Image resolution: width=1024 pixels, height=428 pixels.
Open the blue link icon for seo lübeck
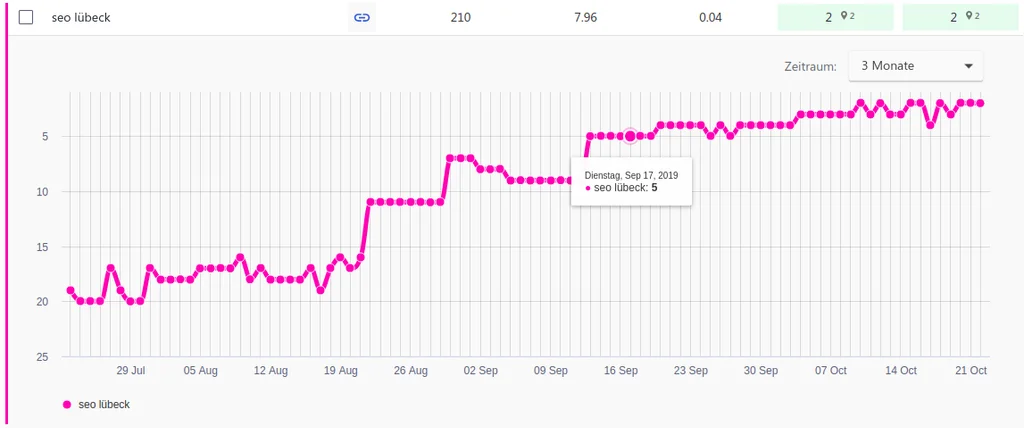pyautogui.click(x=361, y=18)
